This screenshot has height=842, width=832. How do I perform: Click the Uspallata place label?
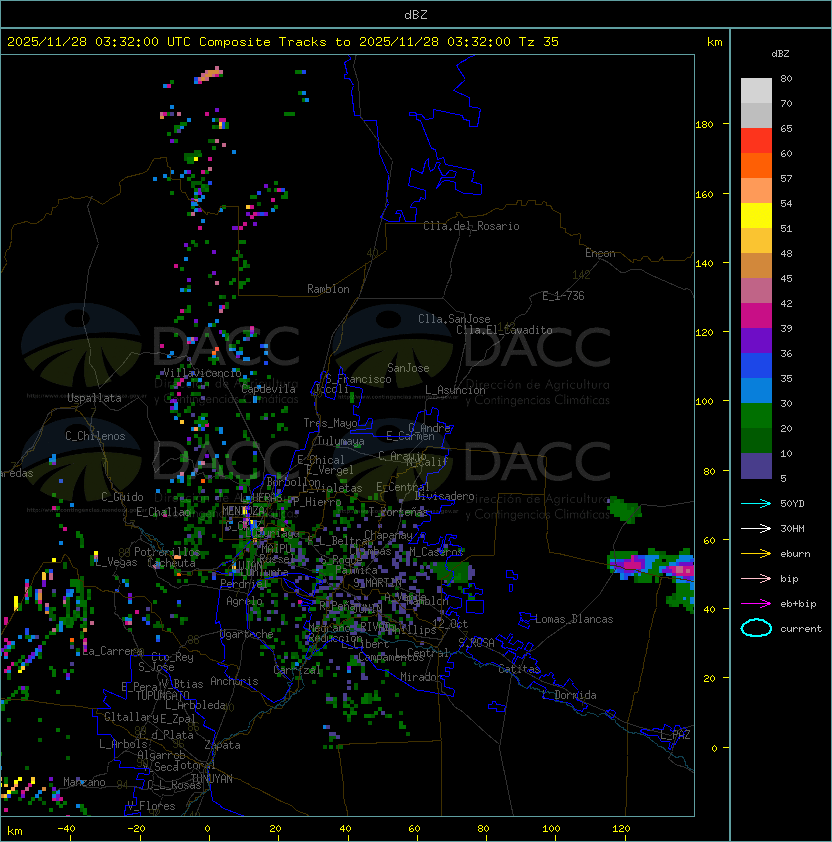tap(94, 398)
